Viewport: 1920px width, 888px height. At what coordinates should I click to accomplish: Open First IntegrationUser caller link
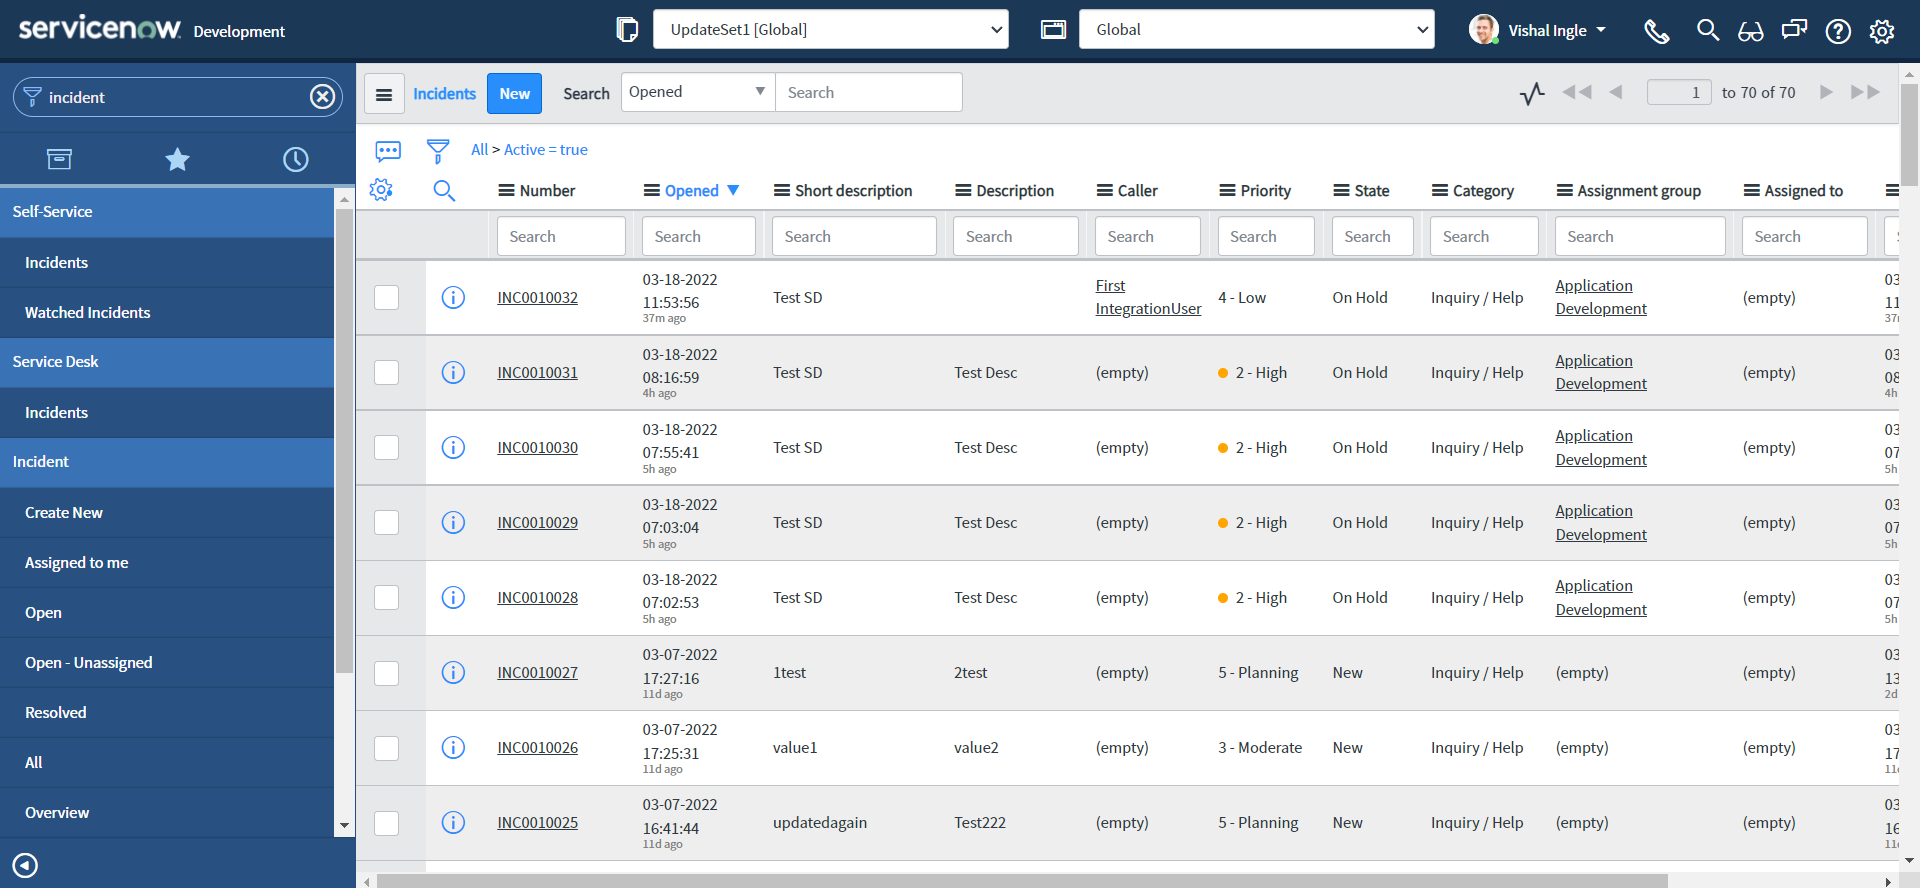[x=1148, y=298]
